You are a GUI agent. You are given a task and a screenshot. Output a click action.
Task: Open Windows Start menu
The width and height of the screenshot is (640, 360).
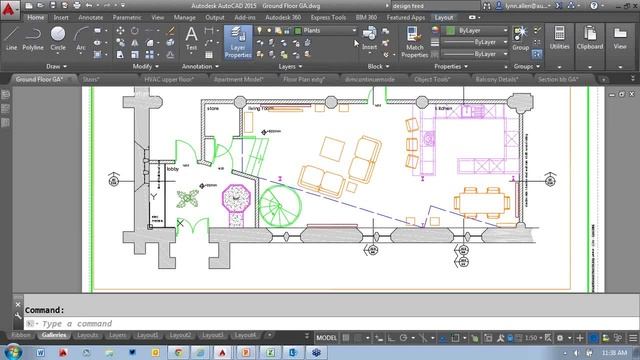pos(12,352)
